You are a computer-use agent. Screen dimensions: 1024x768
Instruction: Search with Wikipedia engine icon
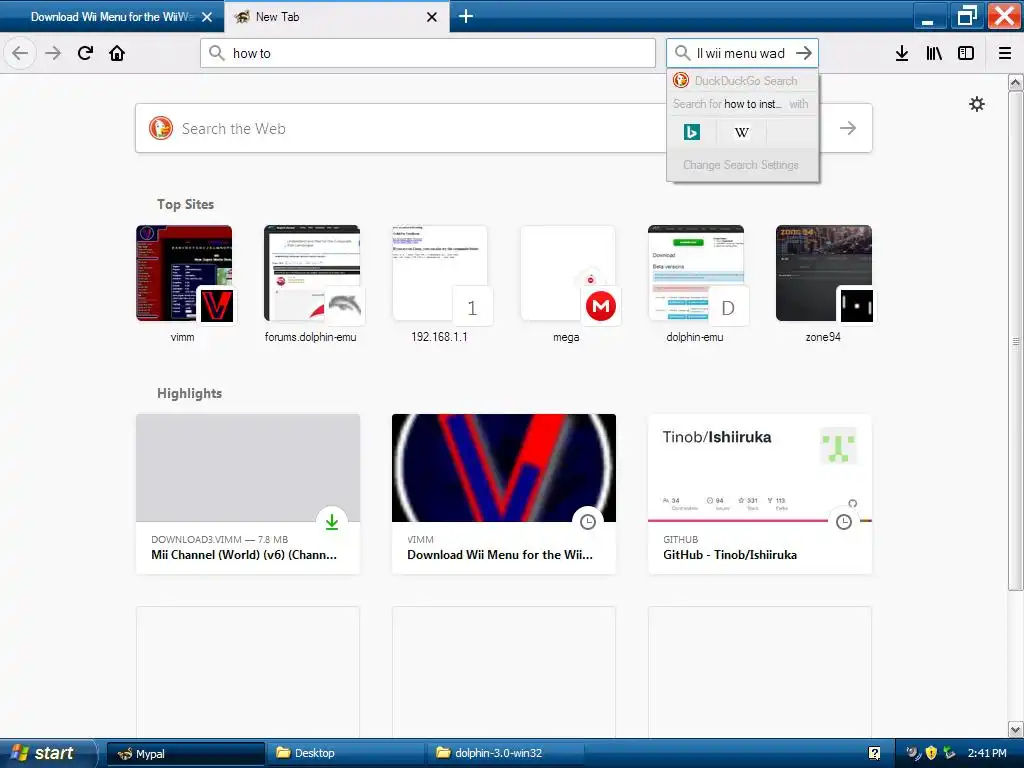741,133
